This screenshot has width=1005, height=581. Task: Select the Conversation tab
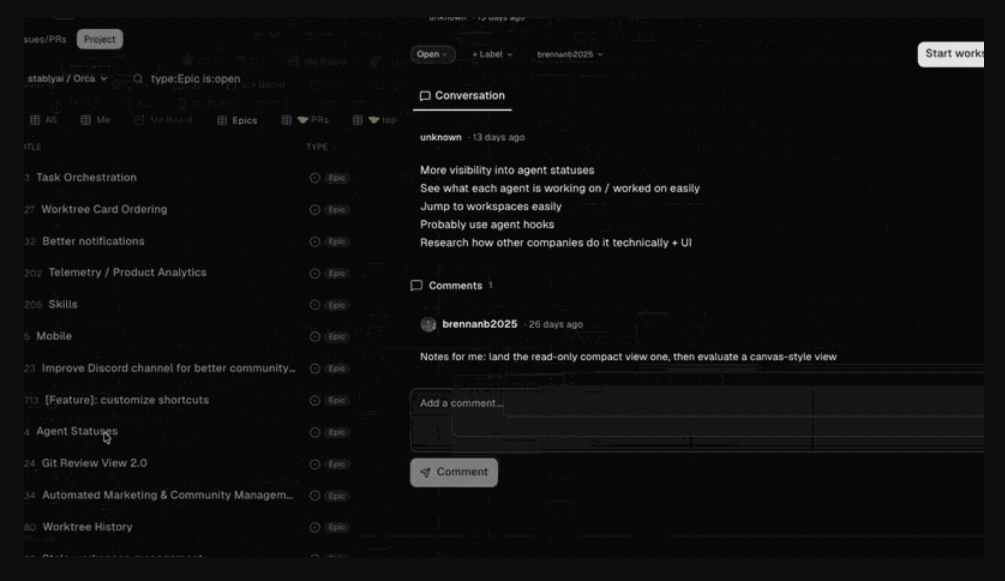(462, 96)
